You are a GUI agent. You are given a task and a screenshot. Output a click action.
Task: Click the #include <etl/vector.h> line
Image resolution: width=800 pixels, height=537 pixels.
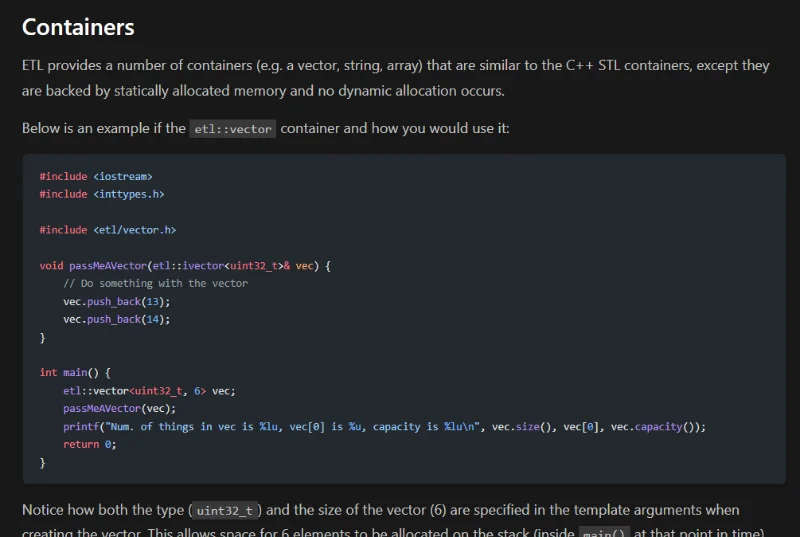[x=108, y=230]
